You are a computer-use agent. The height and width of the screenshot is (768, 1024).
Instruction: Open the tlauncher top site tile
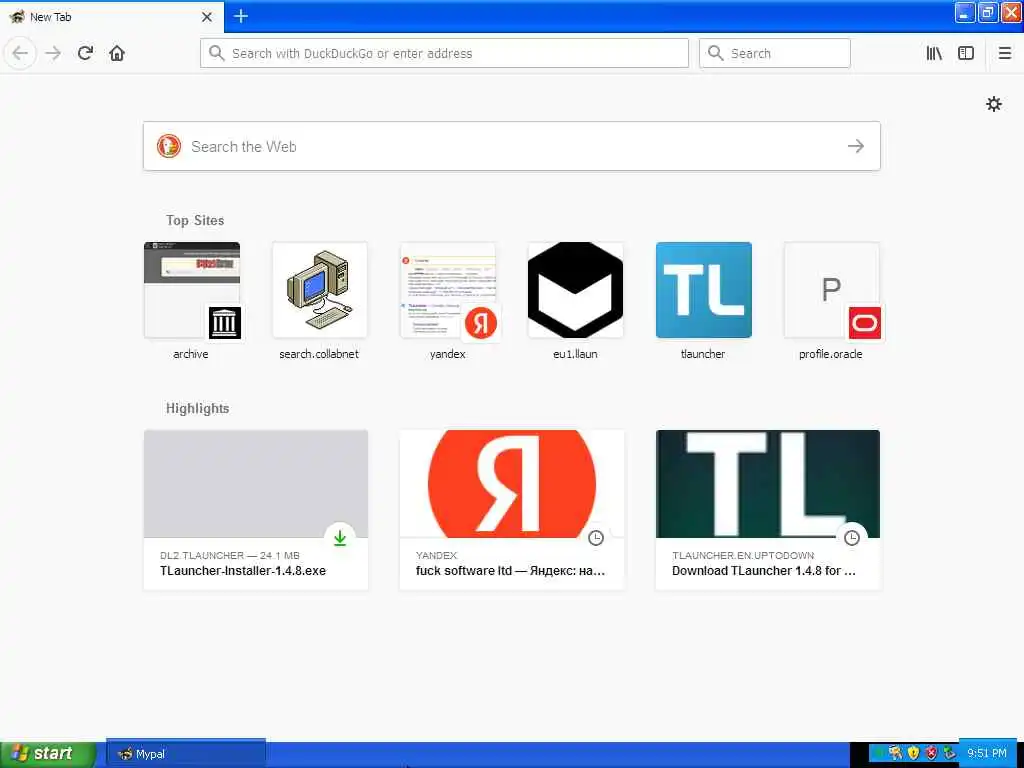click(703, 290)
